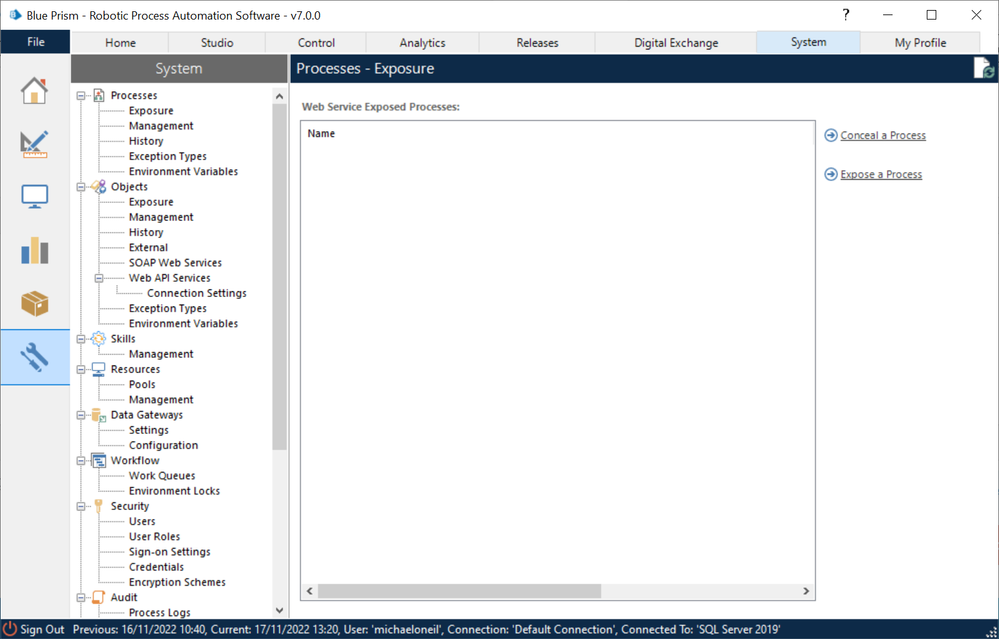Collapse the Resources tree node

pos(81,370)
